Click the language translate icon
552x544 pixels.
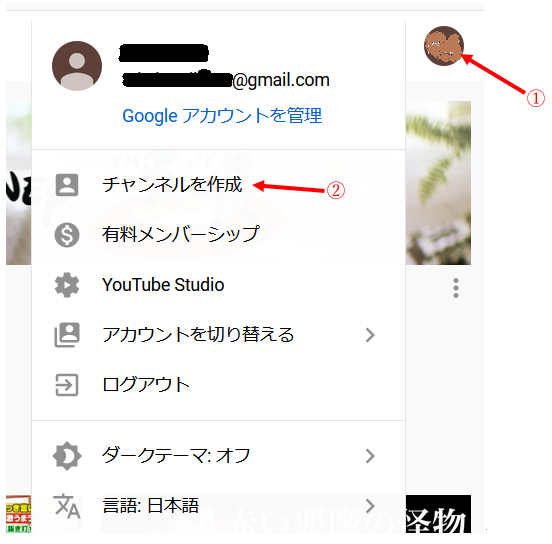[67, 506]
